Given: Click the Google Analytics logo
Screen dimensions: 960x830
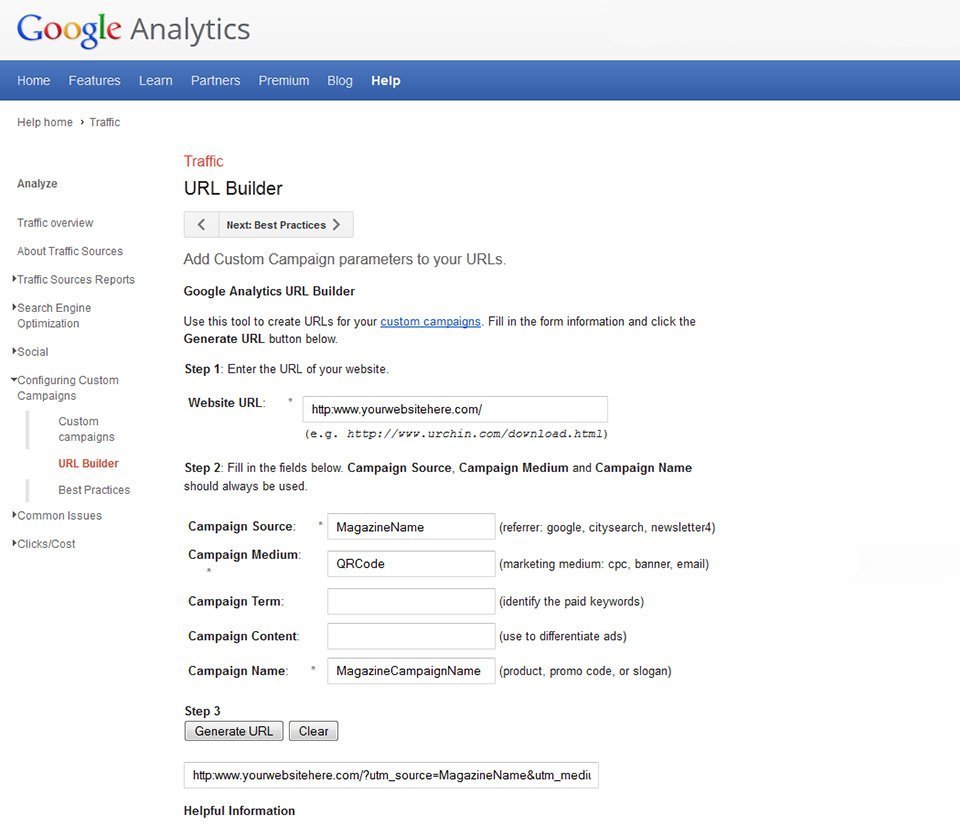Looking at the screenshot, I should (x=133, y=29).
